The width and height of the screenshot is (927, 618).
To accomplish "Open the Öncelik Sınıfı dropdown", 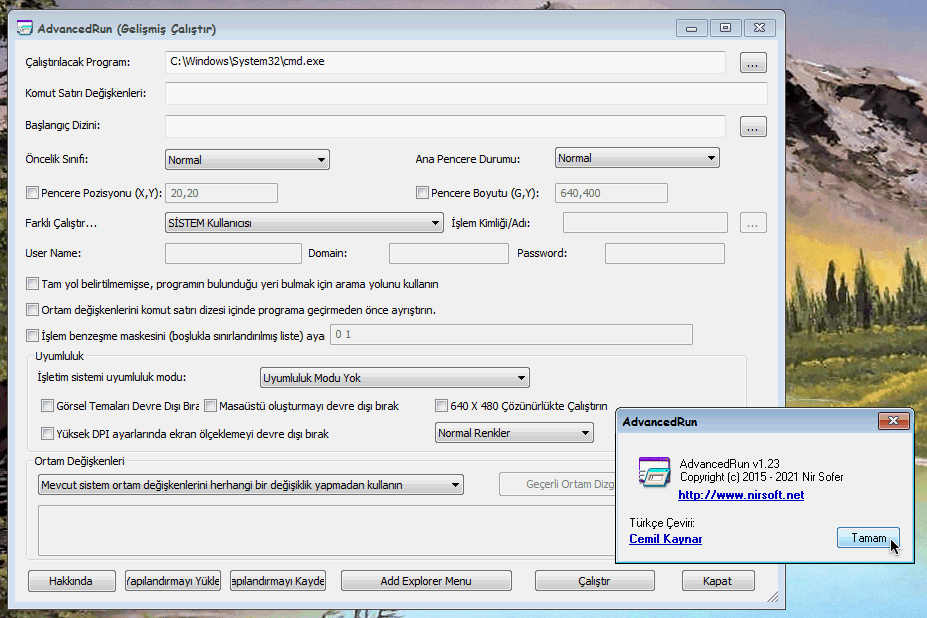I will (x=247, y=160).
